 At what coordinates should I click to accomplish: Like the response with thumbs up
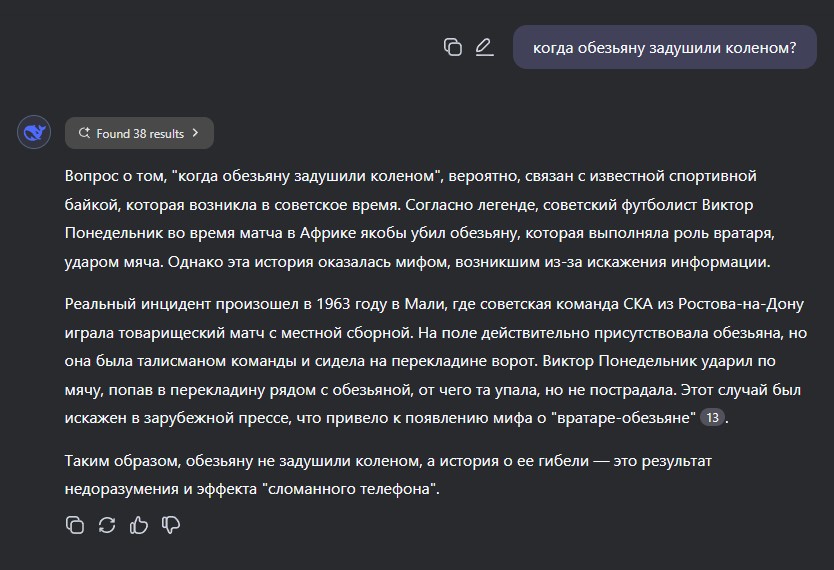point(139,525)
